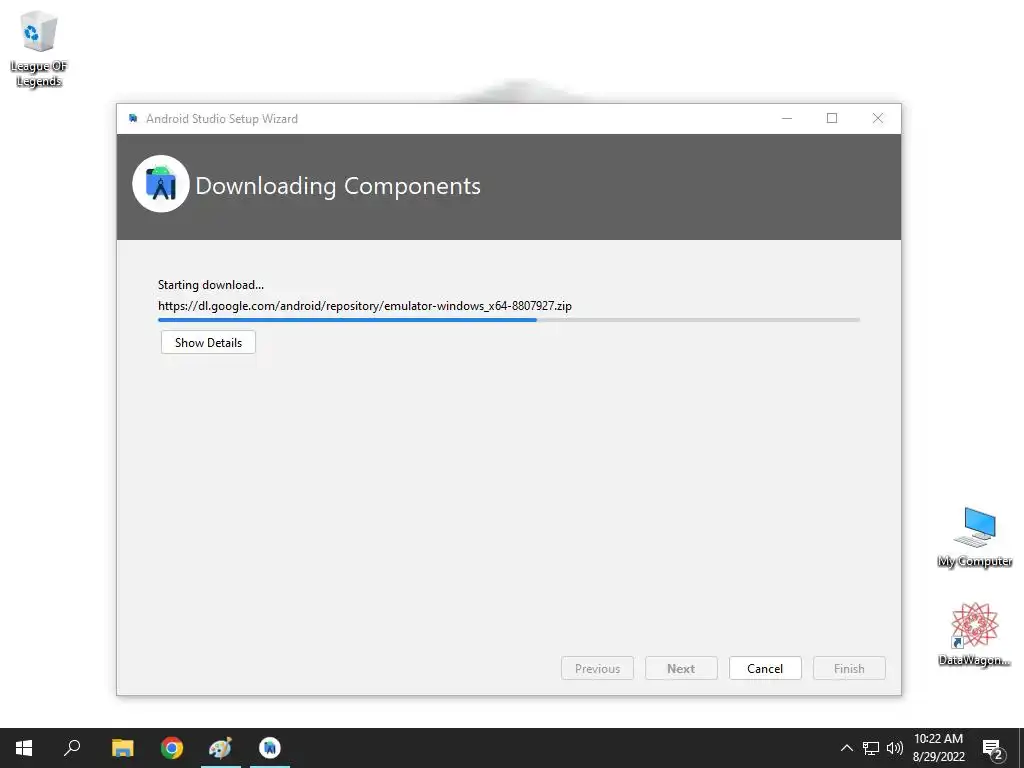Click the clock showing 10:22 AM
The image size is (1024, 768).
coord(938,739)
